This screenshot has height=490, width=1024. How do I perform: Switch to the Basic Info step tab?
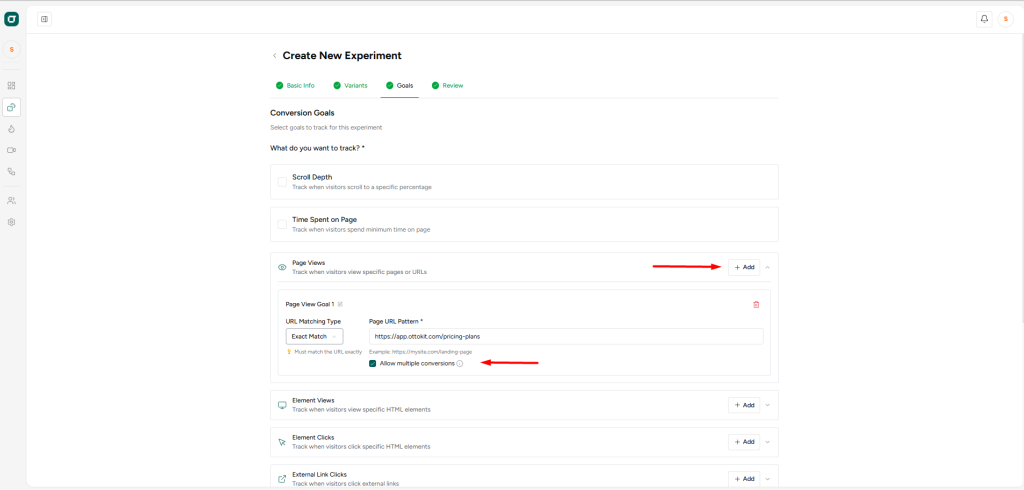295,86
